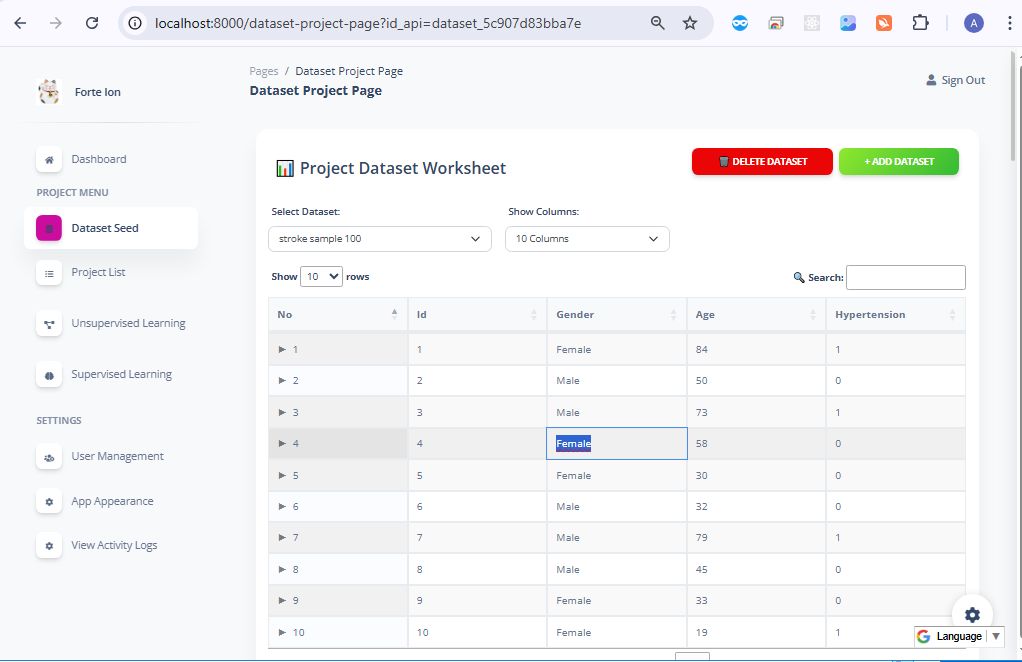Click the Supervised Learning sidebar icon
The image size is (1022, 662).
(49, 375)
